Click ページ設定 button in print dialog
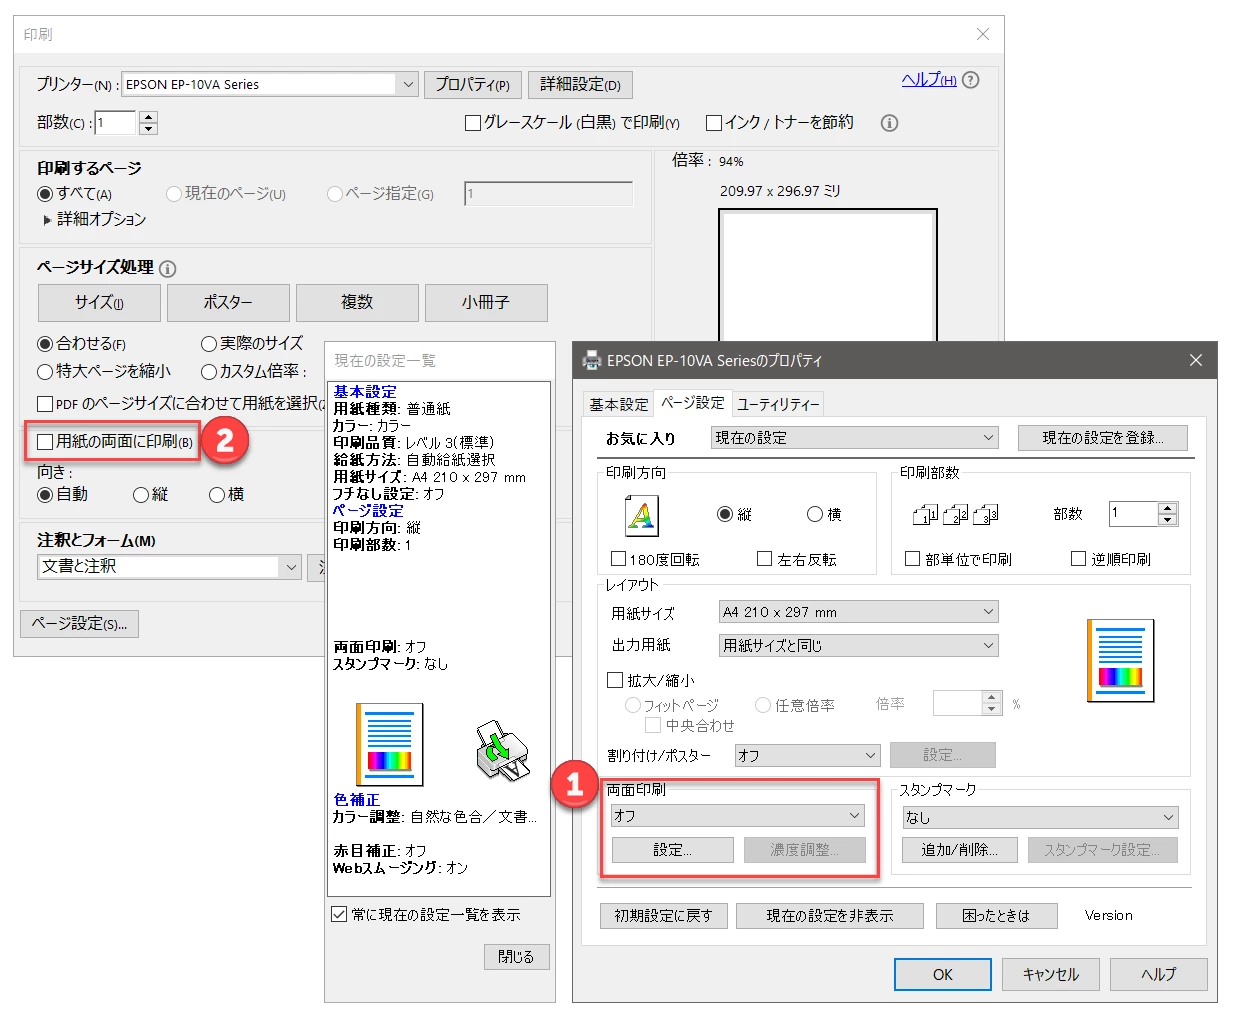The width and height of the screenshot is (1233, 1014). tap(79, 624)
